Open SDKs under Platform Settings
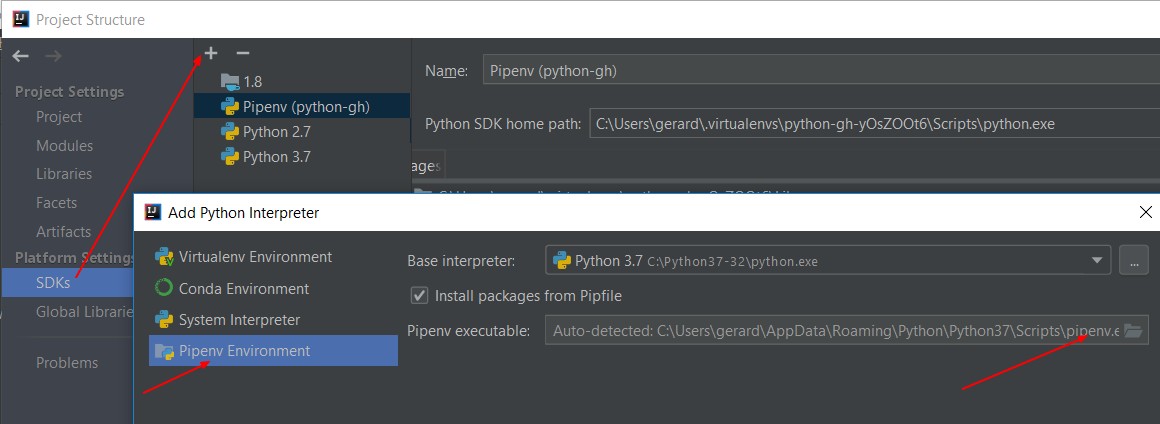1160x424 pixels. (x=53, y=283)
